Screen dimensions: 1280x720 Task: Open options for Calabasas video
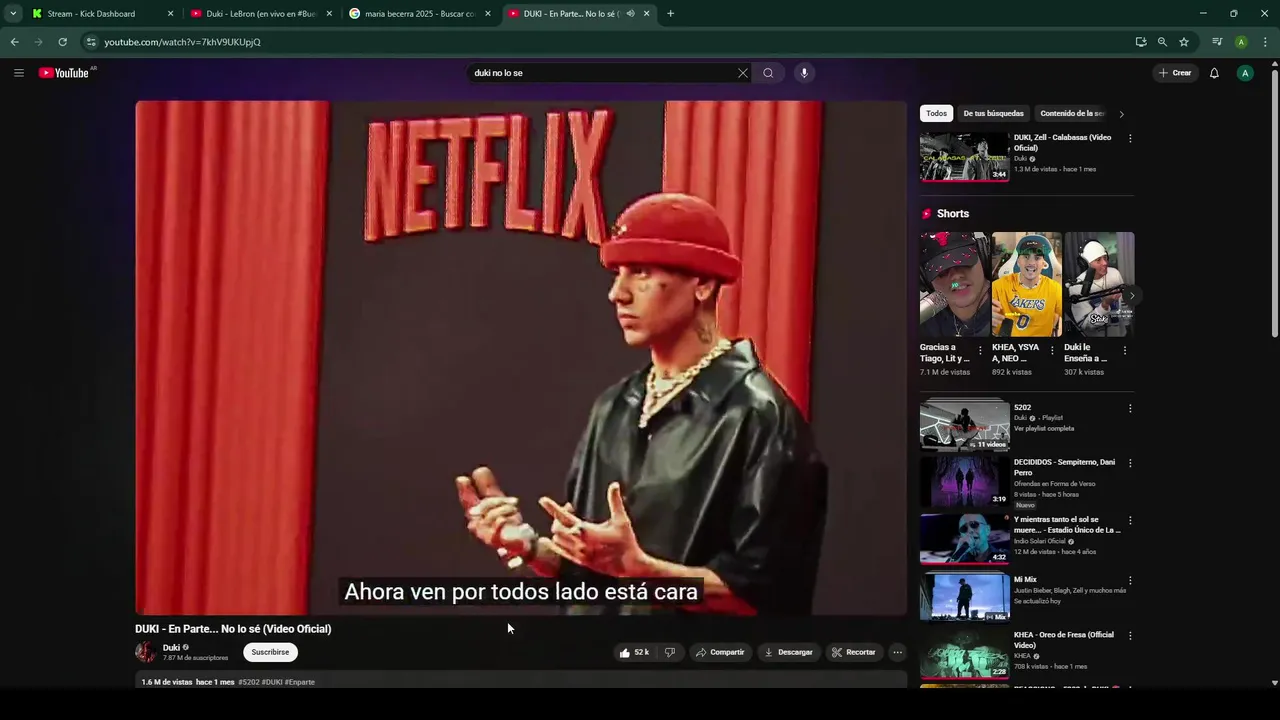[1130, 138]
